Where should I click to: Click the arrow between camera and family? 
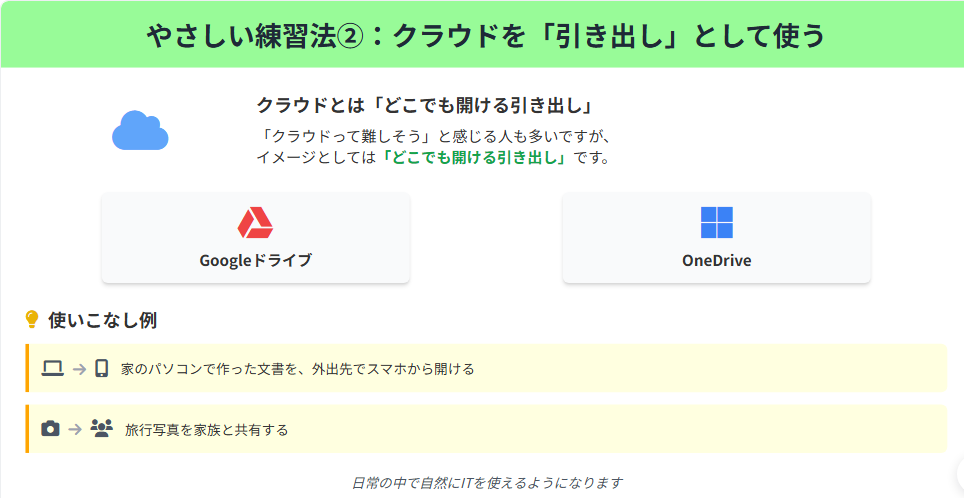pos(75,429)
